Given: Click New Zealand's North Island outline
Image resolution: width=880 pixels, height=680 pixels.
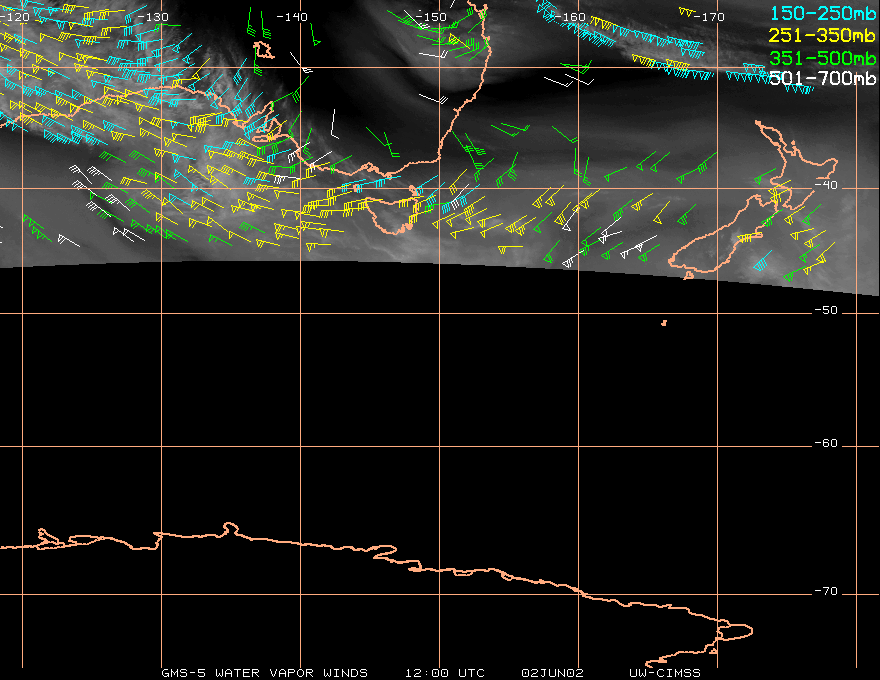Looking at the screenshot, I should click(797, 163).
